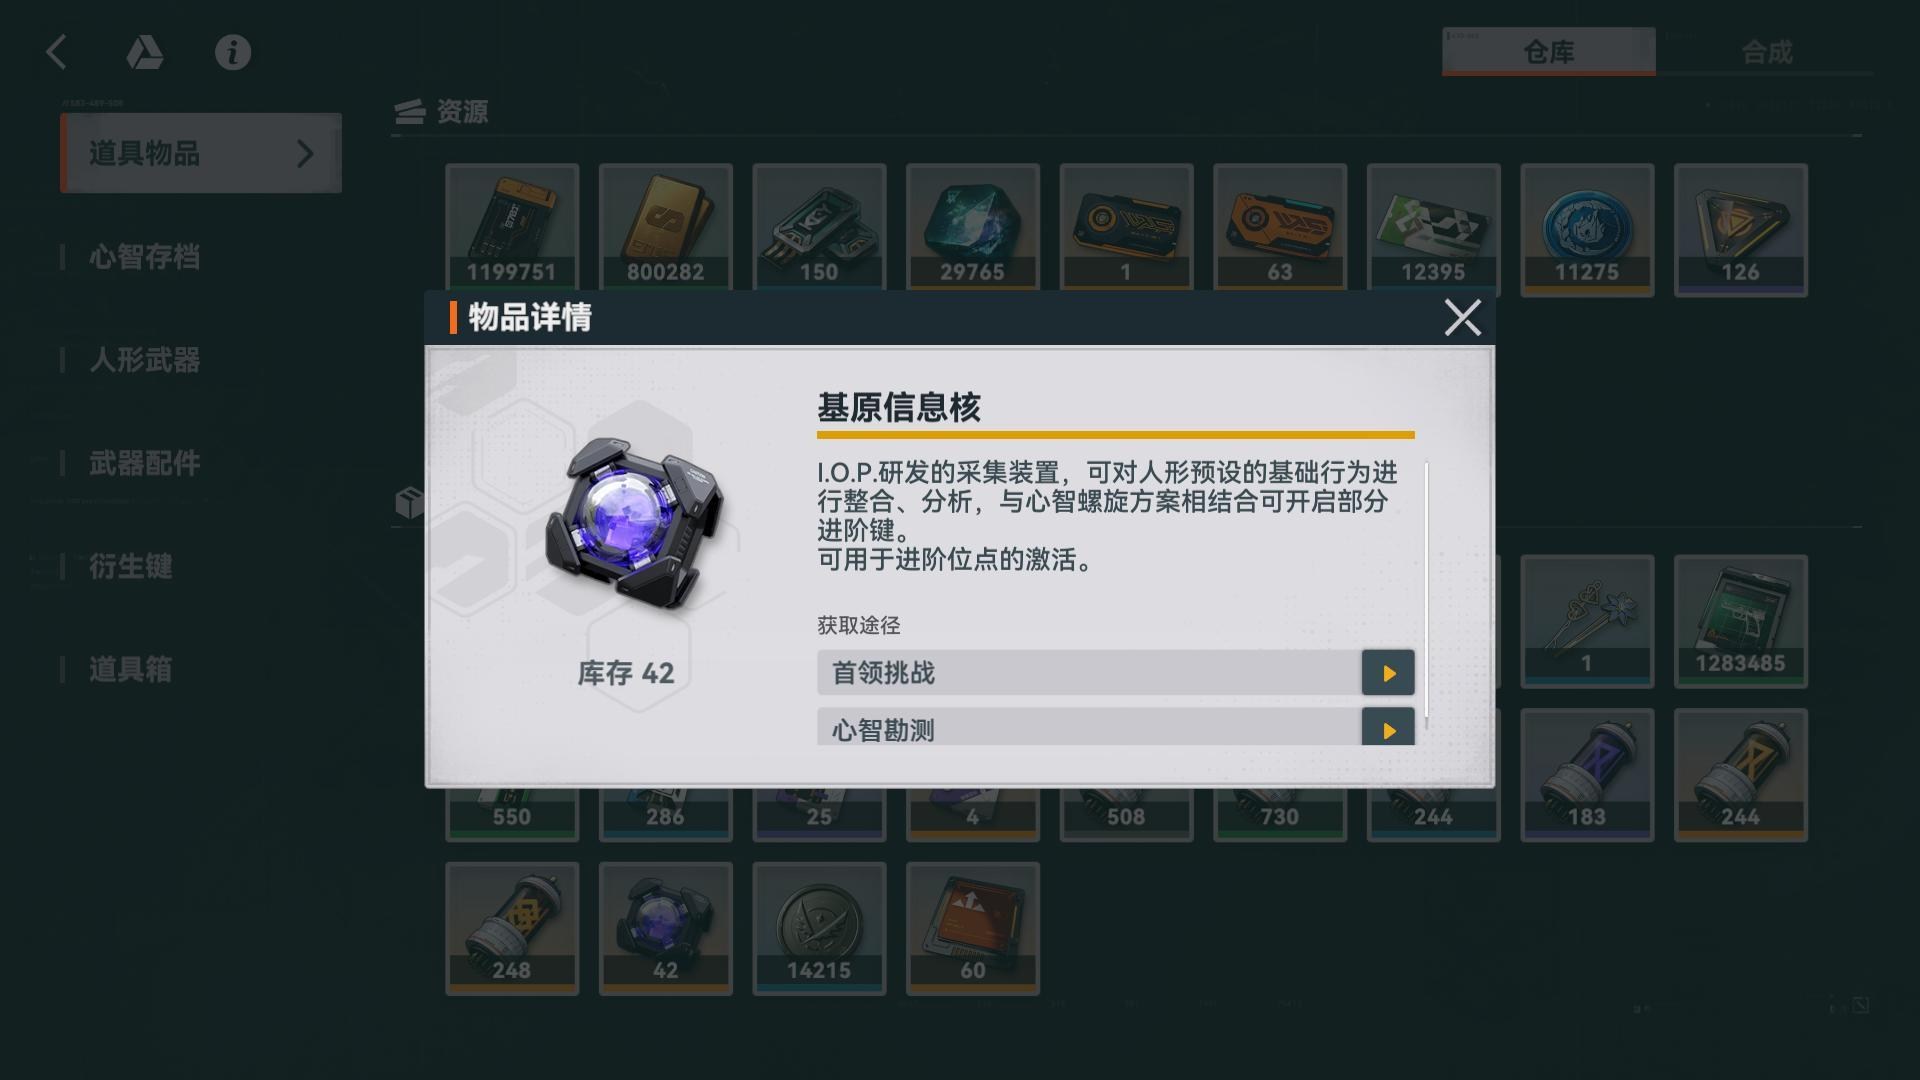Select the purple core item 42
Screen dimensions: 1920x1080
point(665,928)
